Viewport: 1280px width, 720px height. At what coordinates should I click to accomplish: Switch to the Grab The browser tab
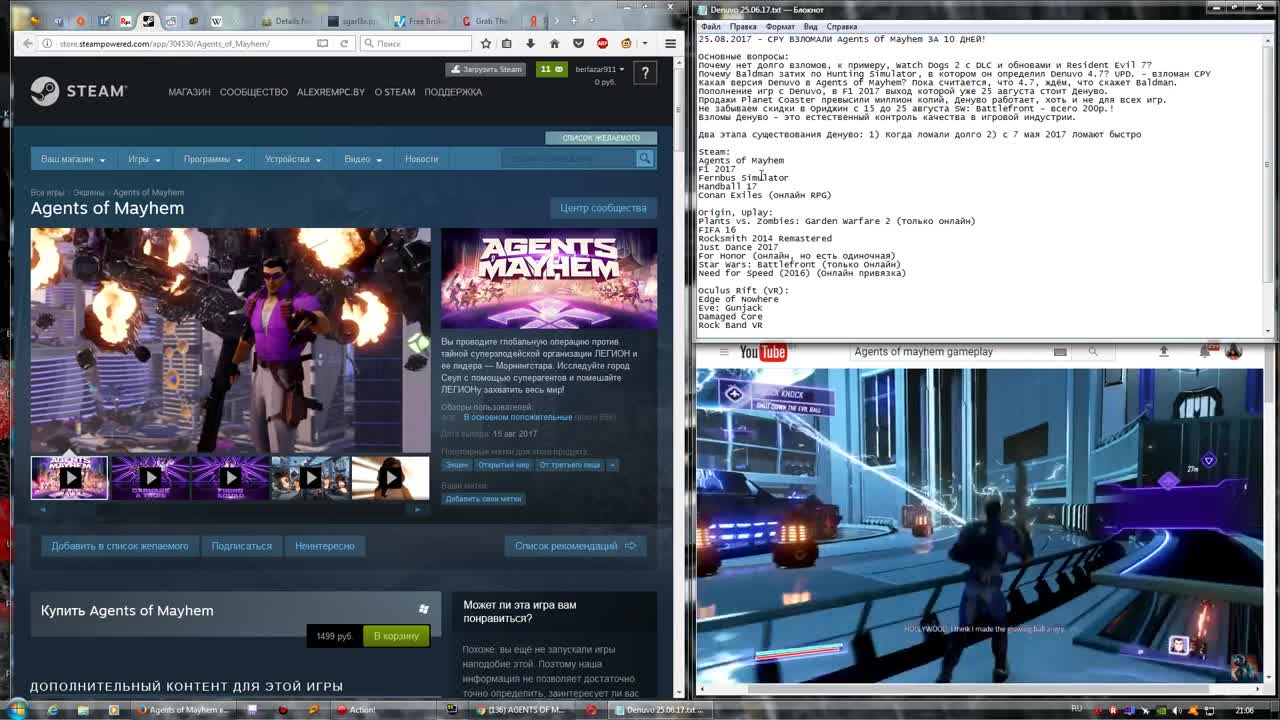click(x=490, y=20)
